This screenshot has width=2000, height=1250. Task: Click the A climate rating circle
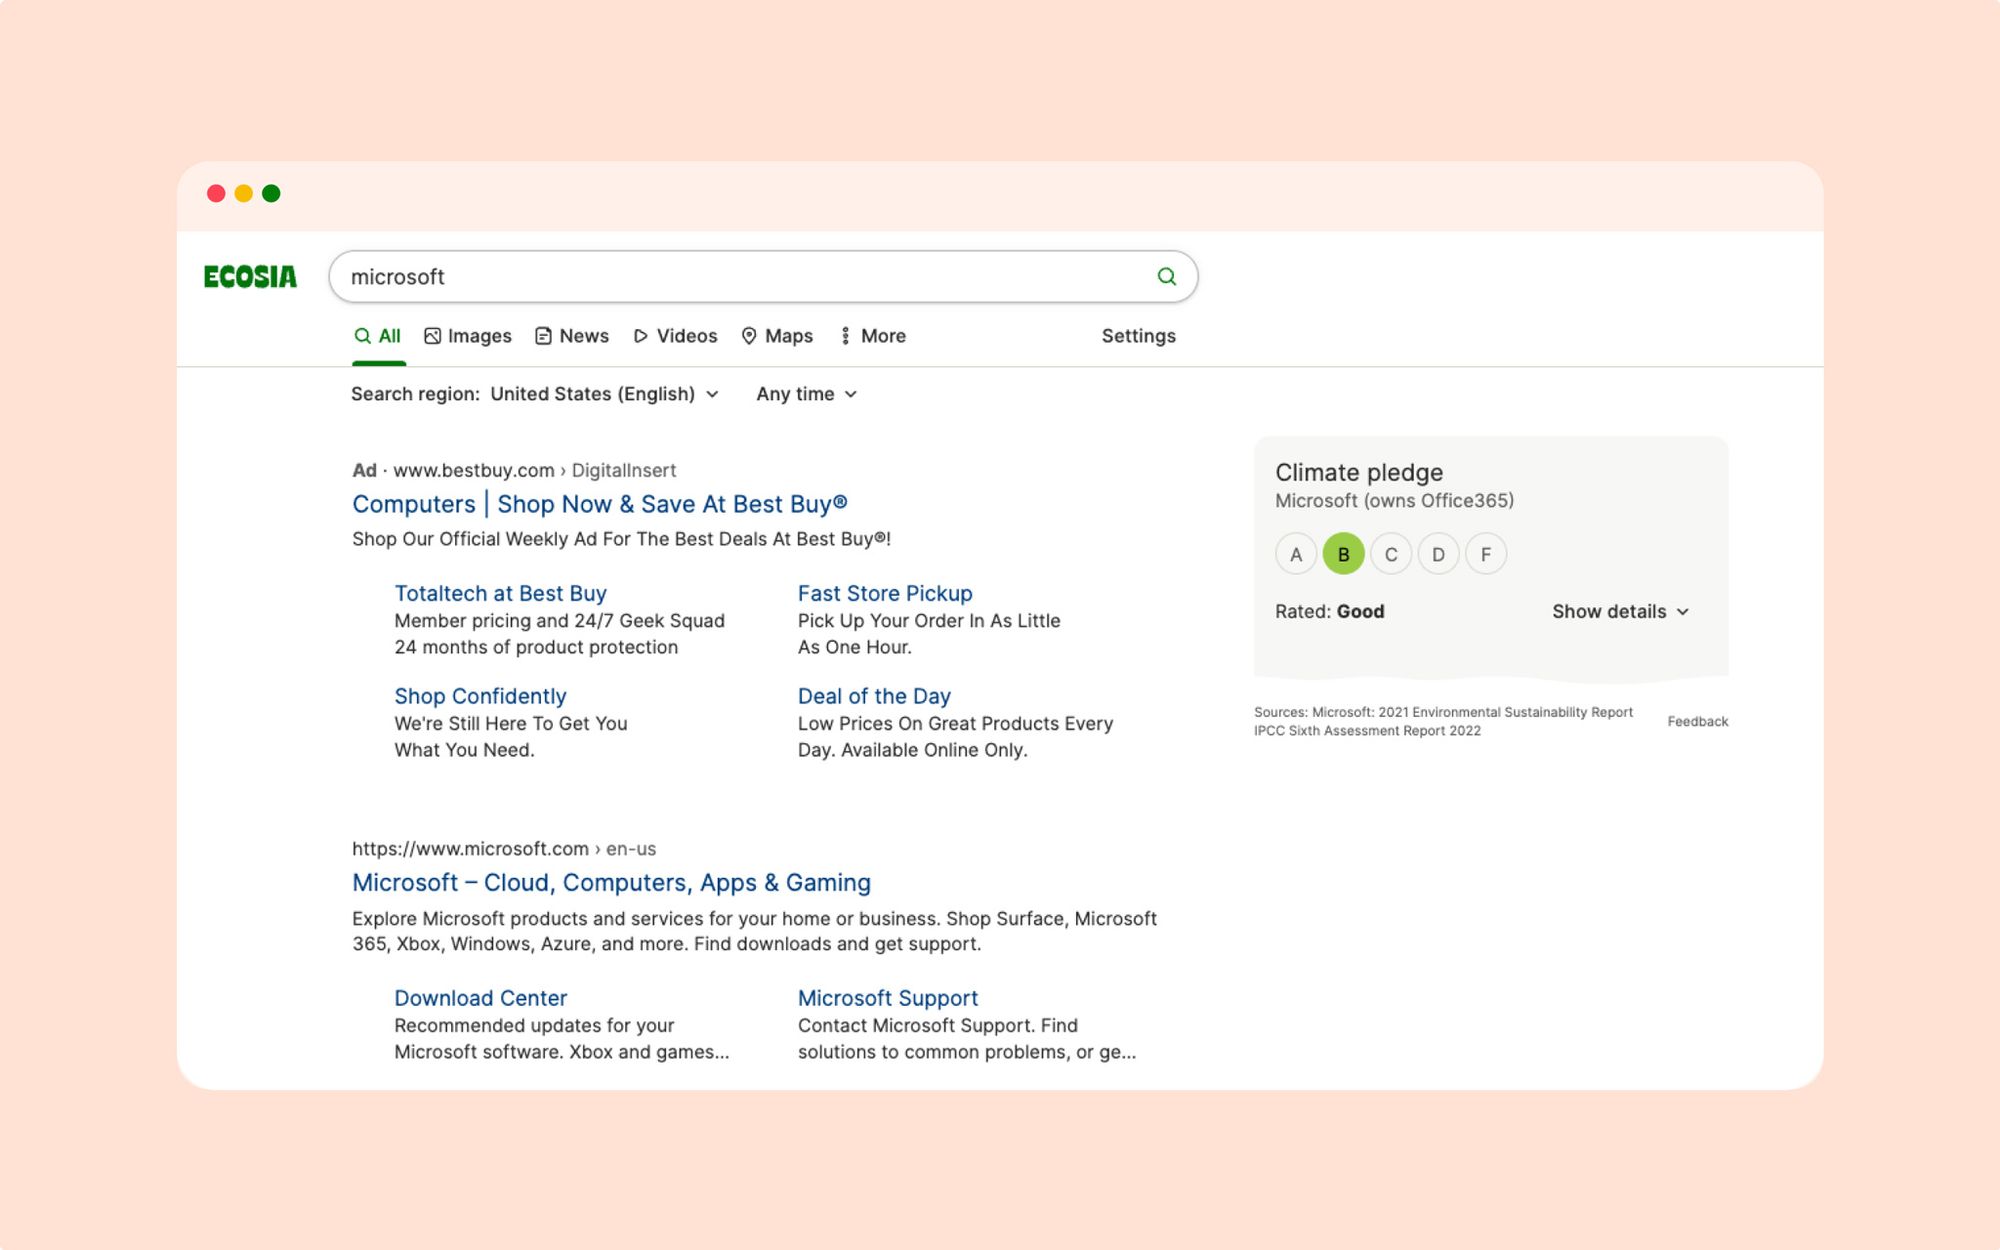click(1296, 554)
